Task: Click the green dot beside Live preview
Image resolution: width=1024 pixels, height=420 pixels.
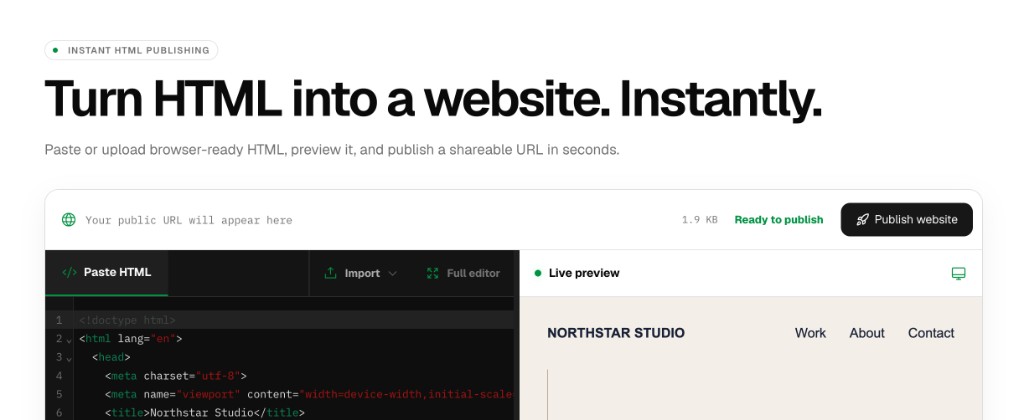Action: coord(537,273)
